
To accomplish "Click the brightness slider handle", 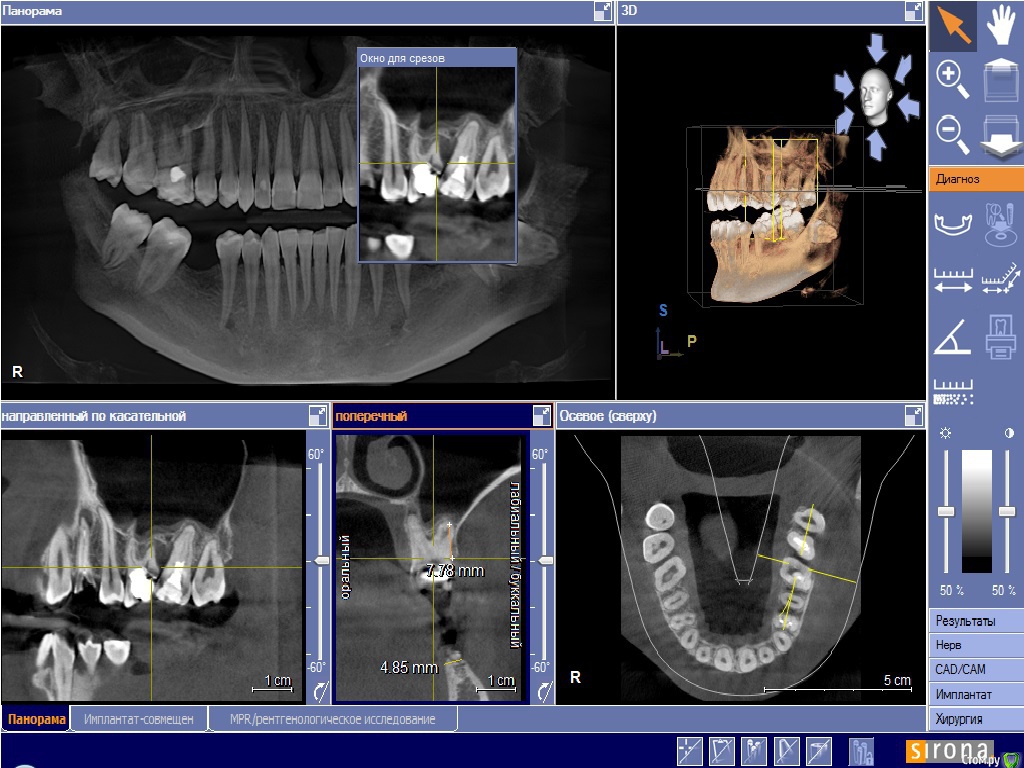I will click(x=946, y=512).
